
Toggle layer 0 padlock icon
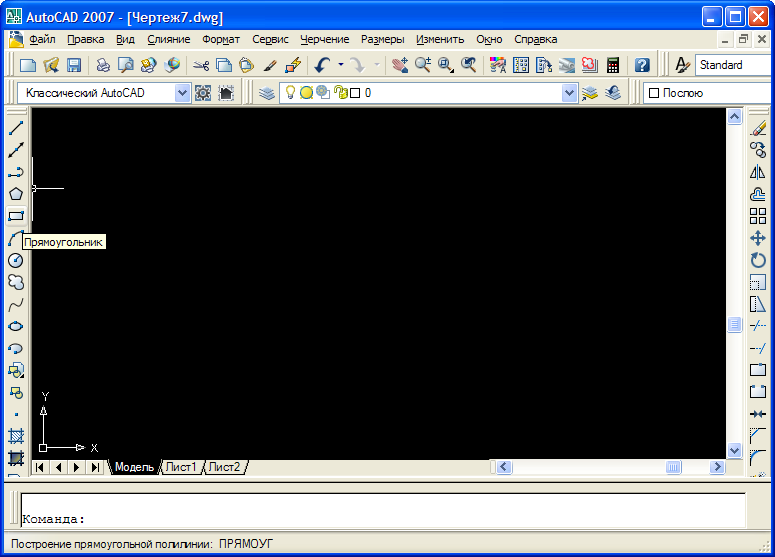(x=340, y=92)
